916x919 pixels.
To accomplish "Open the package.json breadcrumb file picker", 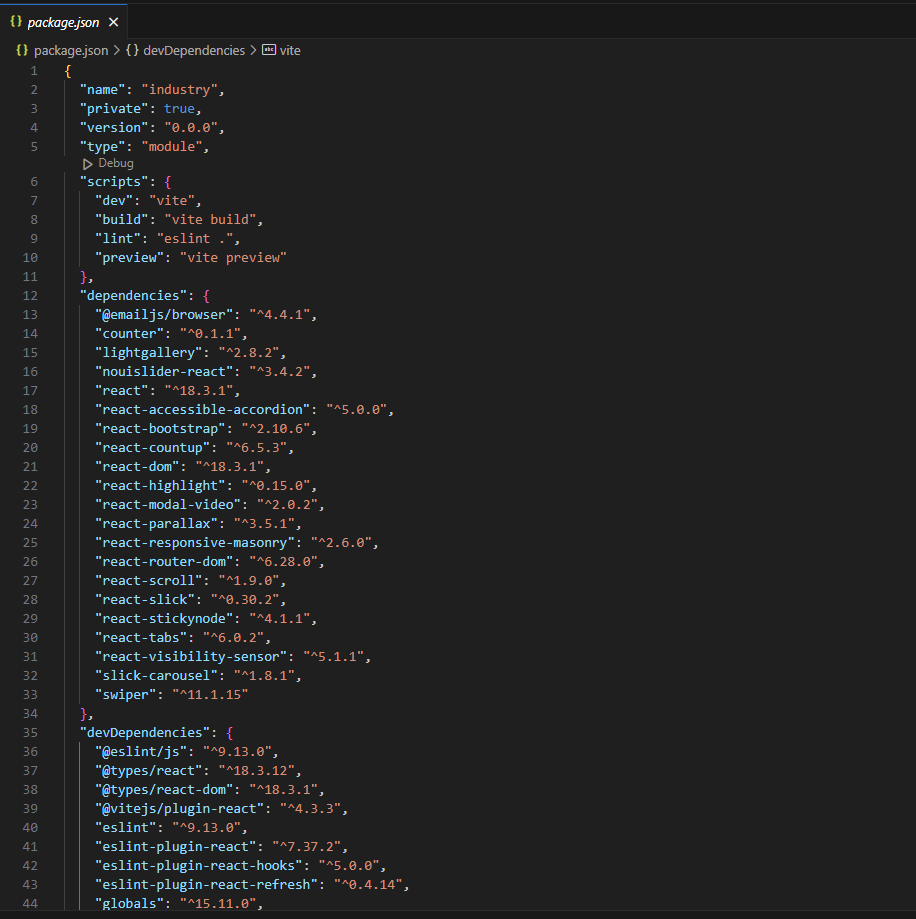I will pyautogui.click(x=71, y=50).
